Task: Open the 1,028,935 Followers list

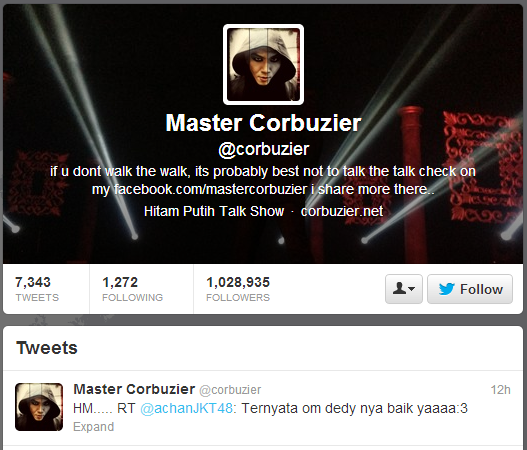Action: click(238, 289)
